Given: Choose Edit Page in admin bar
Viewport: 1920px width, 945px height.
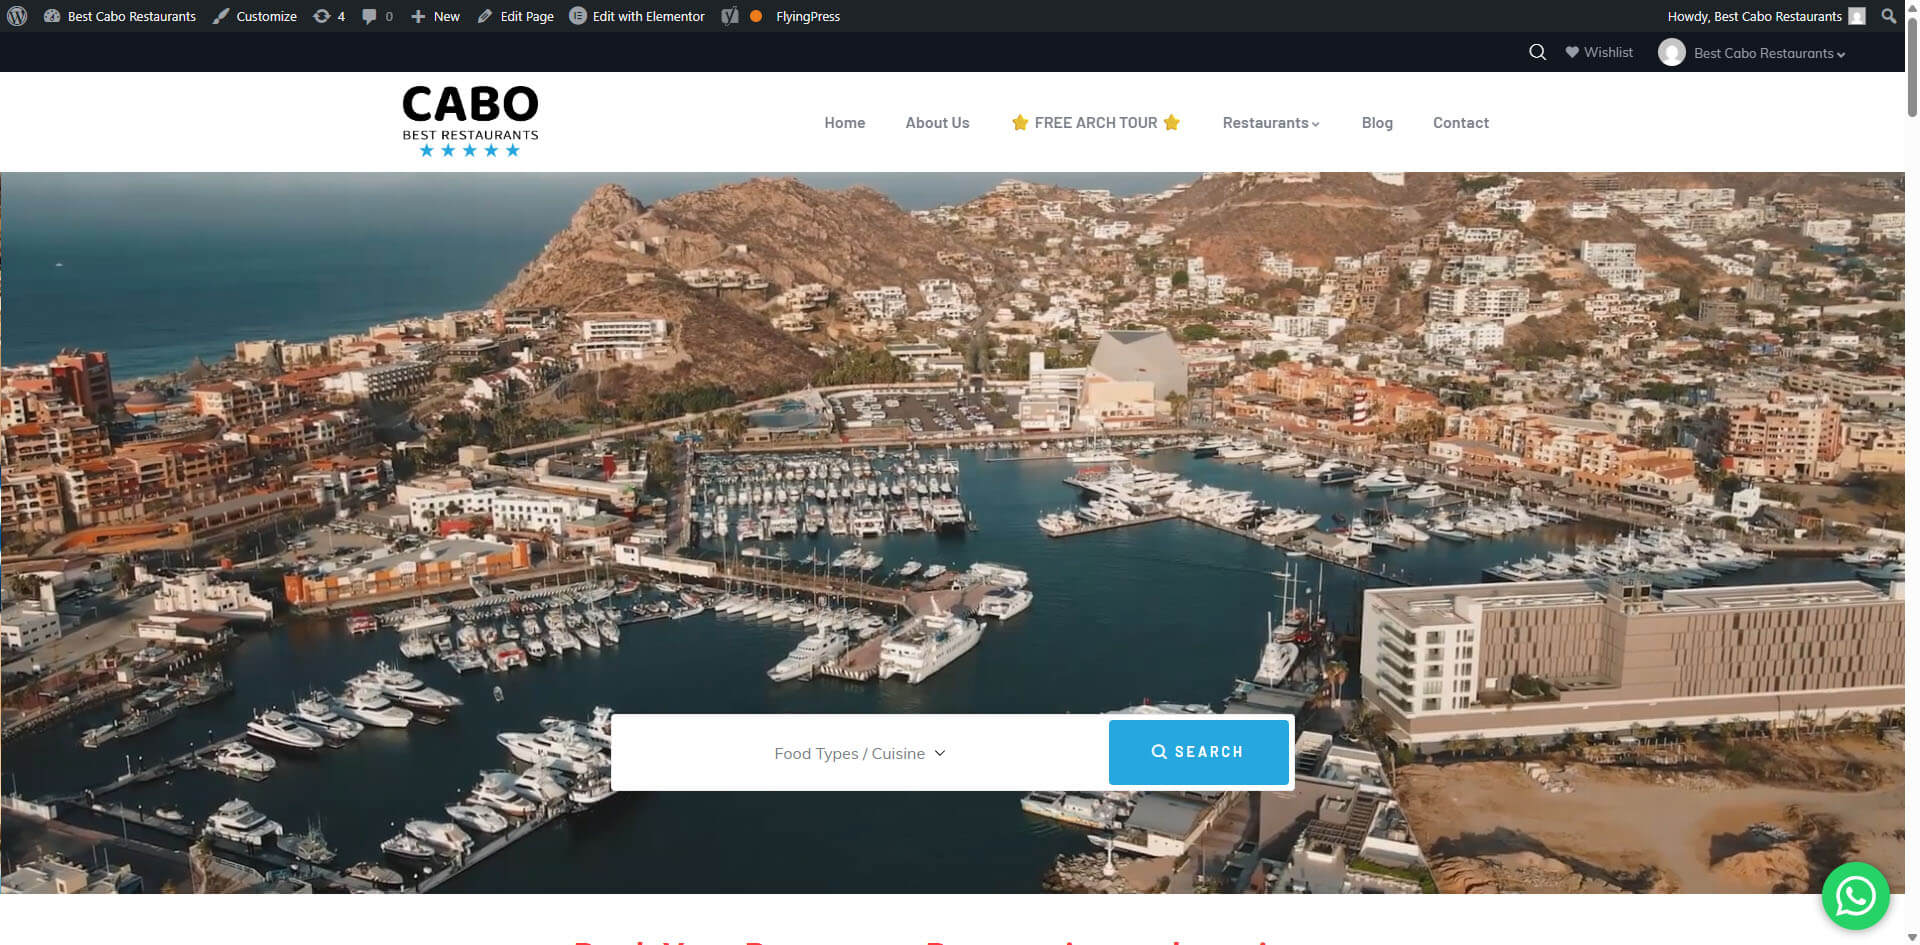Looking at the screenshot, I should click(x=515, y=16).
